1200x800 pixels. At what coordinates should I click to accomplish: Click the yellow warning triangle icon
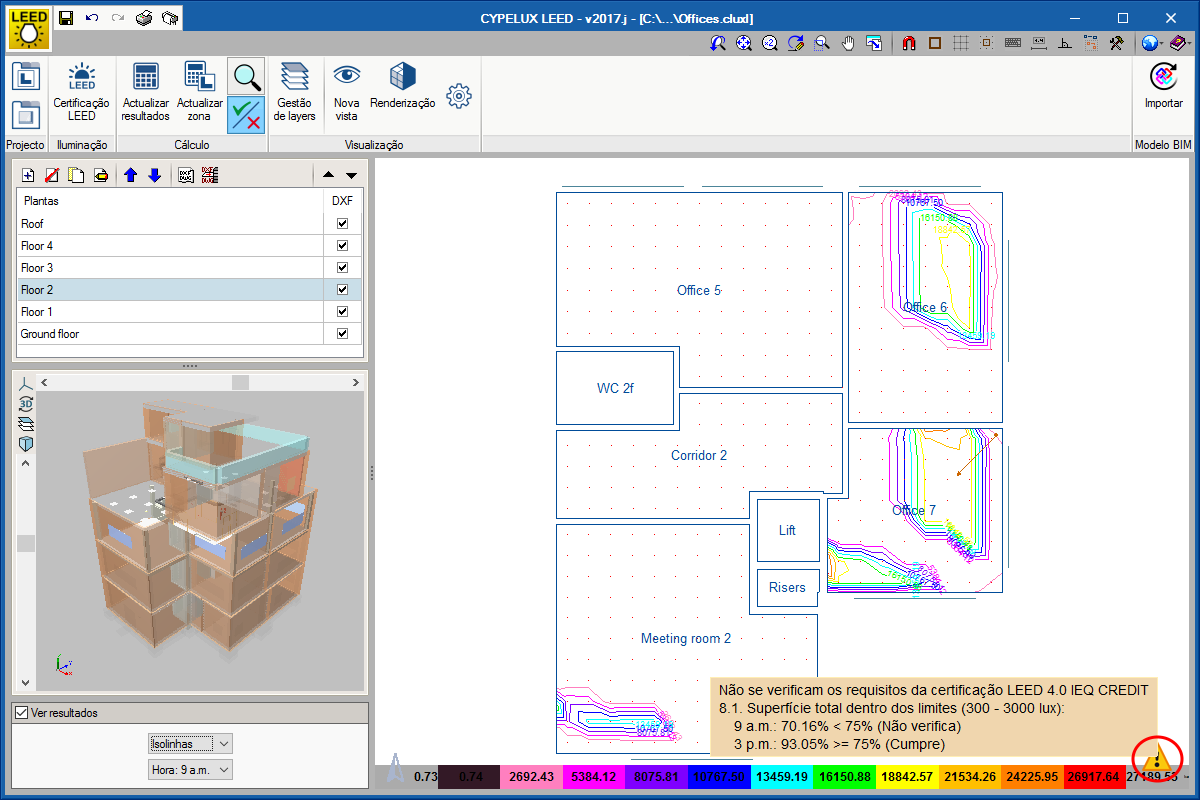click(1157, 758)
